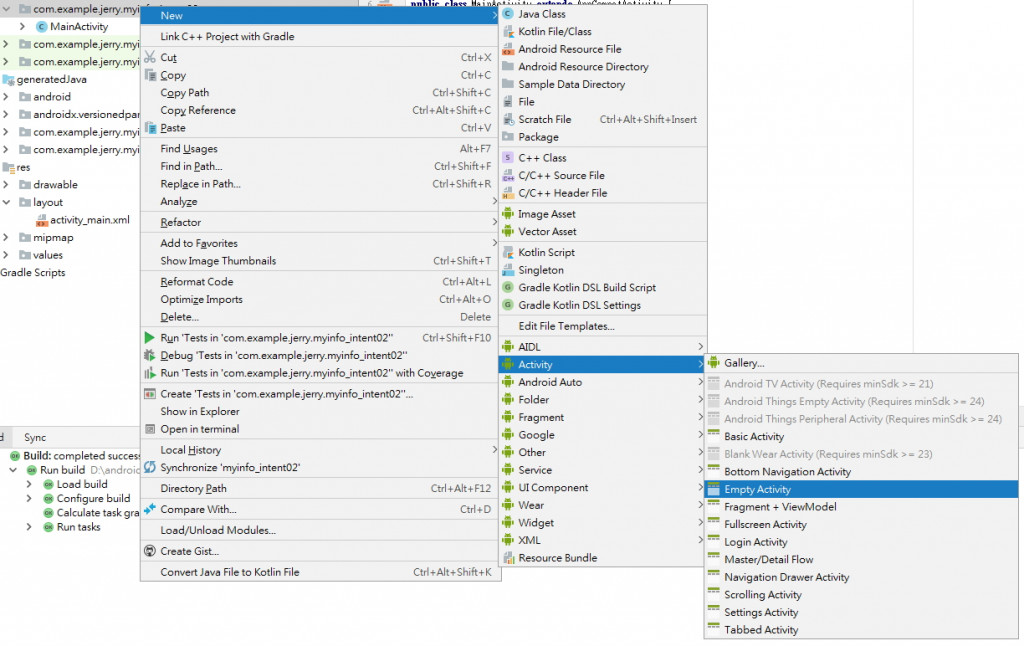Choose Local History in context menu
Screen dimensions: 1024x646
point(321,450)
